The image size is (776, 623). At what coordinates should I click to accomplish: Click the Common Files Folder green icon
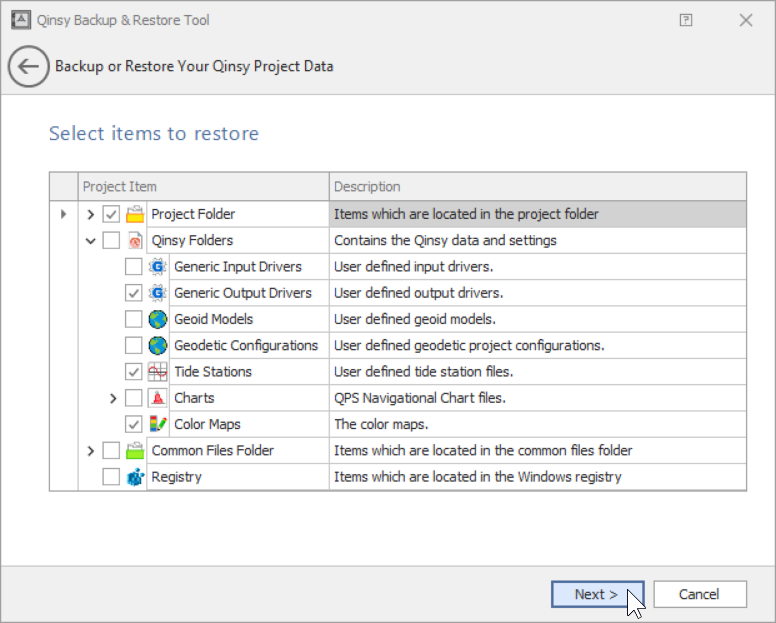pos(135,451)
